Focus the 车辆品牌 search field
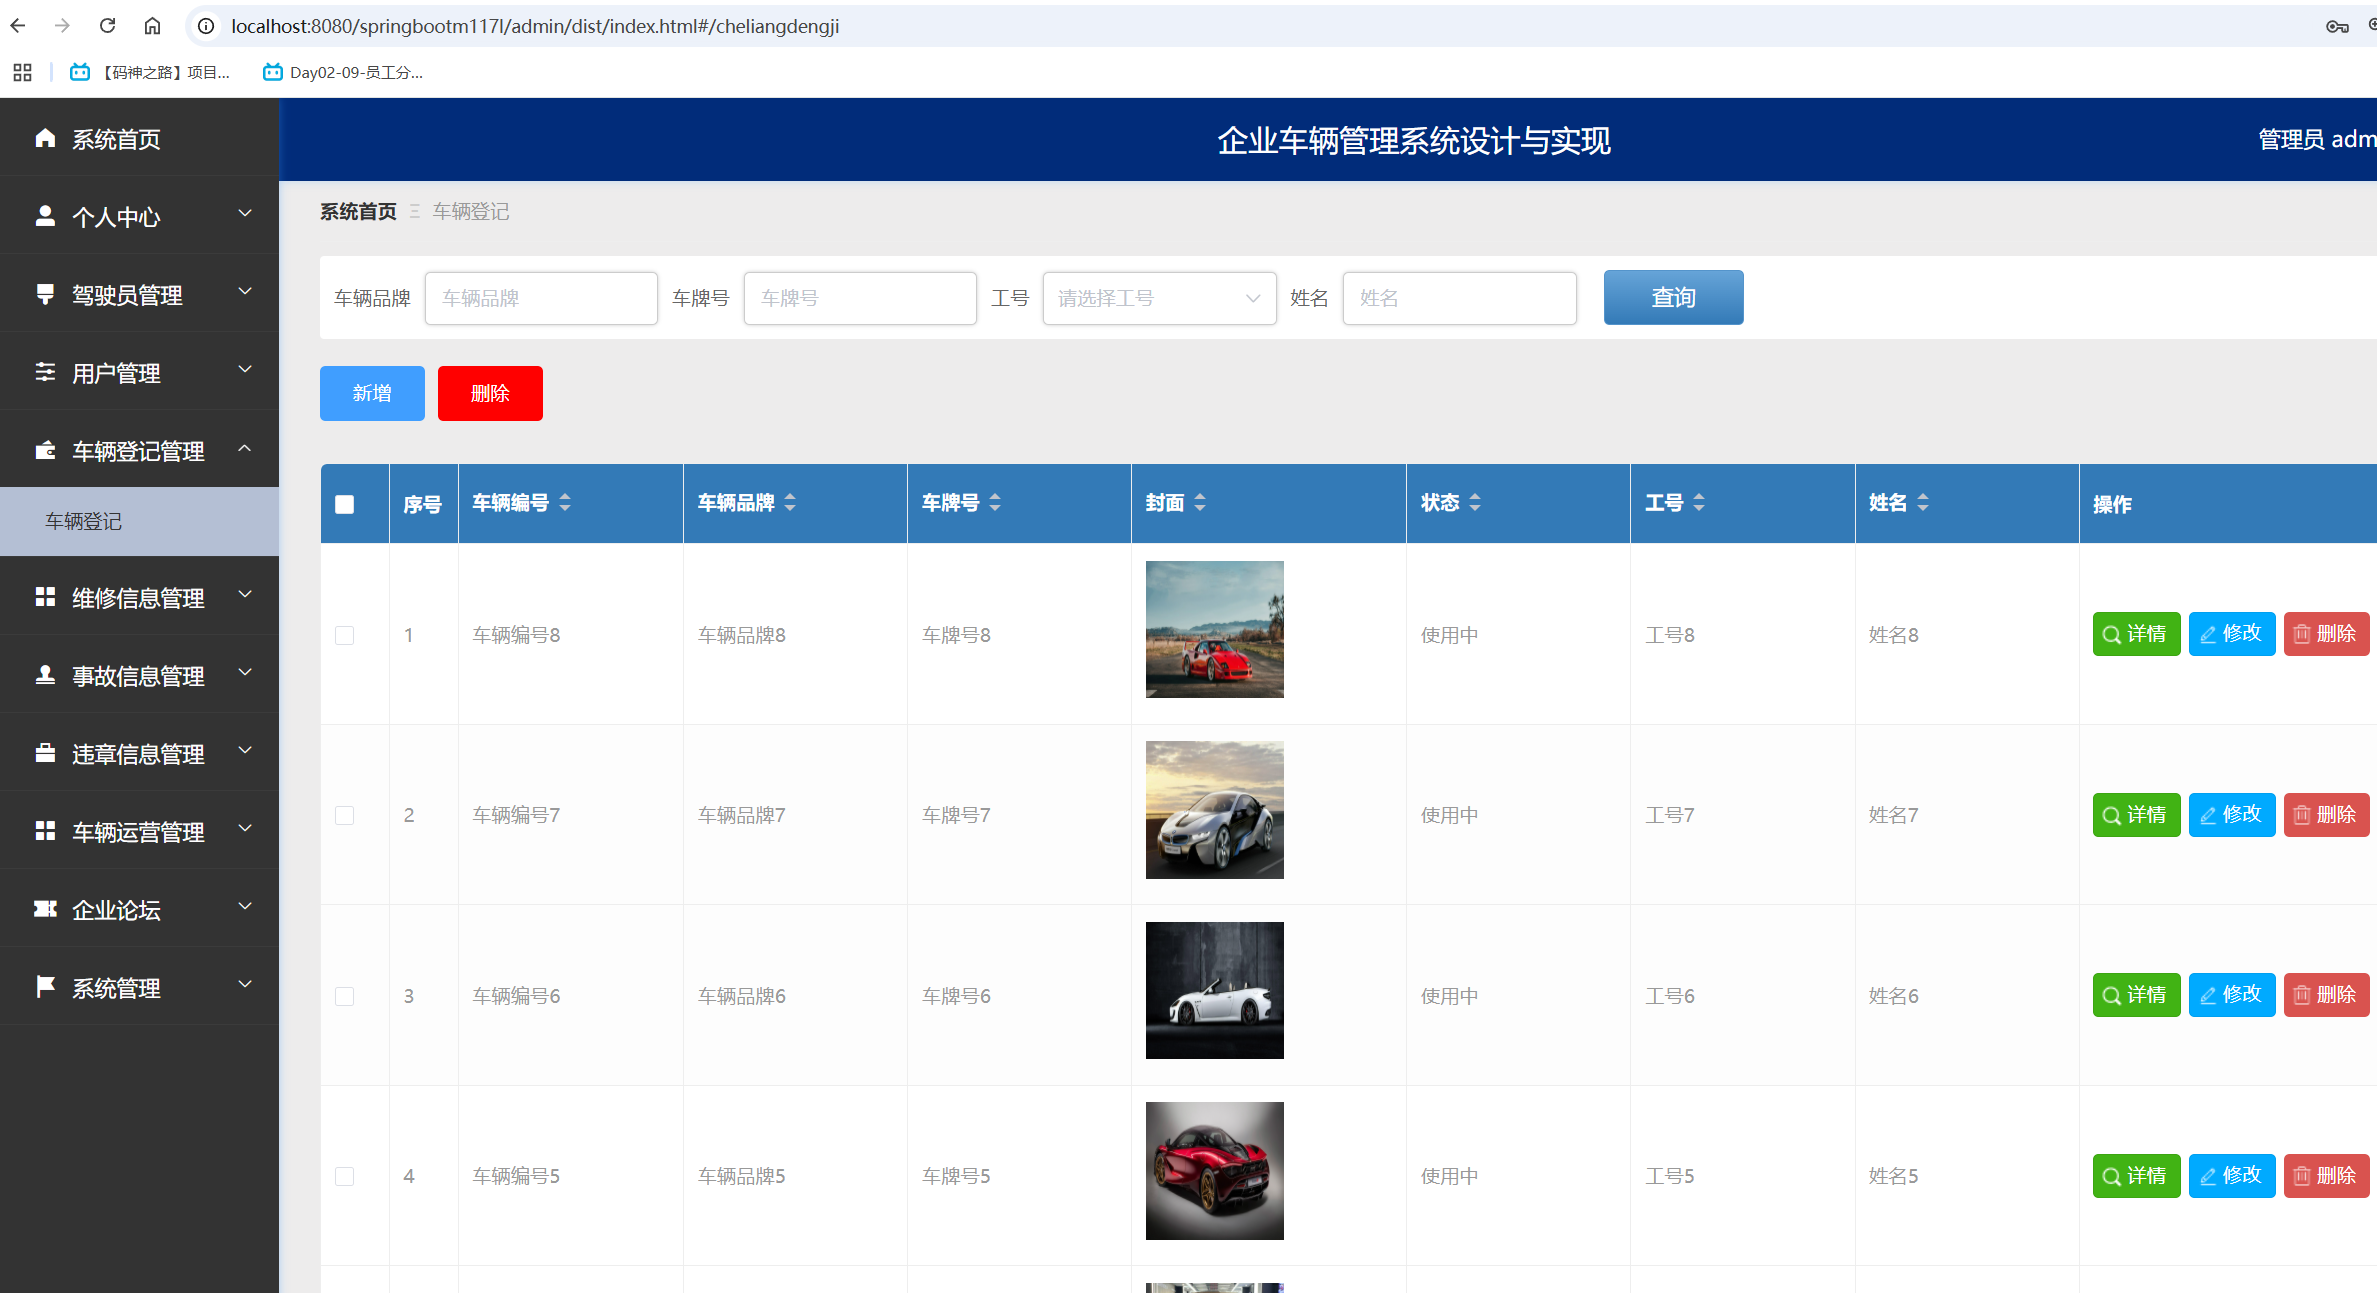The height and width of the screenshot is (1293, 2377). pos(541,298)
